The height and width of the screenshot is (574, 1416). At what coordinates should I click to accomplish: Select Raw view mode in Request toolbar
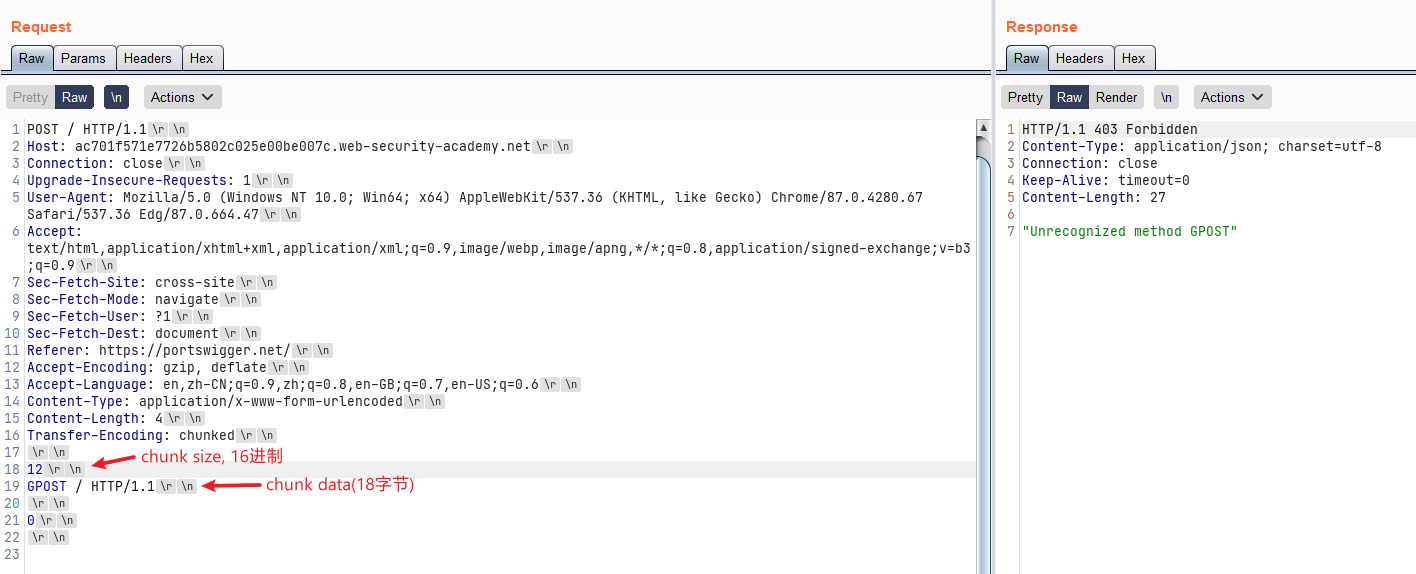pyautogui.click(x=74, y=97)
